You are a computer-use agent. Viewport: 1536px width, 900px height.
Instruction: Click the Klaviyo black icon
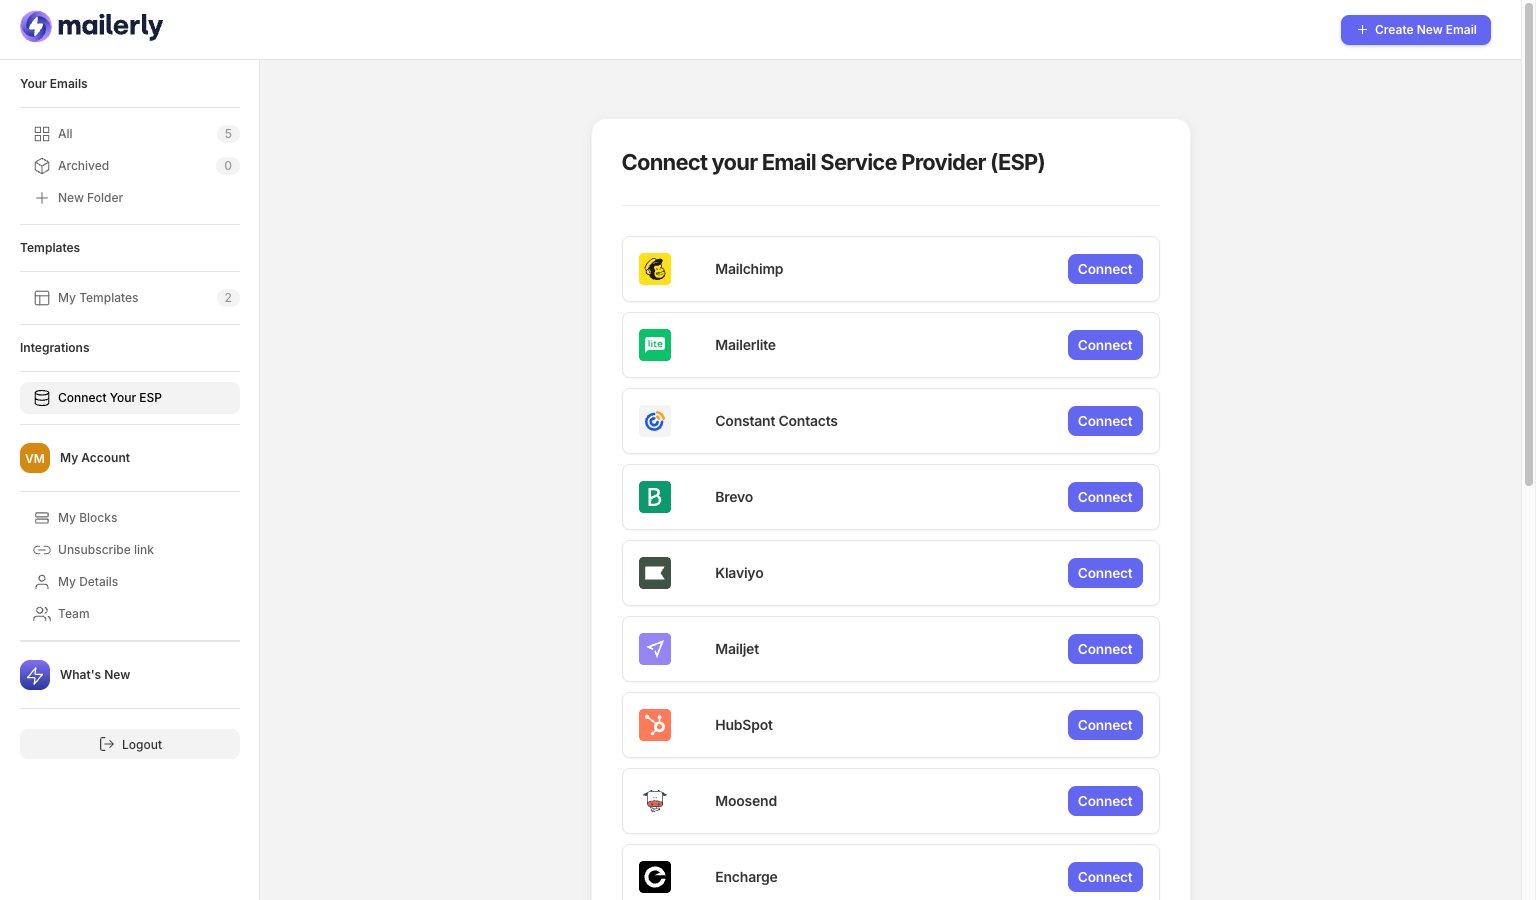tap(655, 573)
